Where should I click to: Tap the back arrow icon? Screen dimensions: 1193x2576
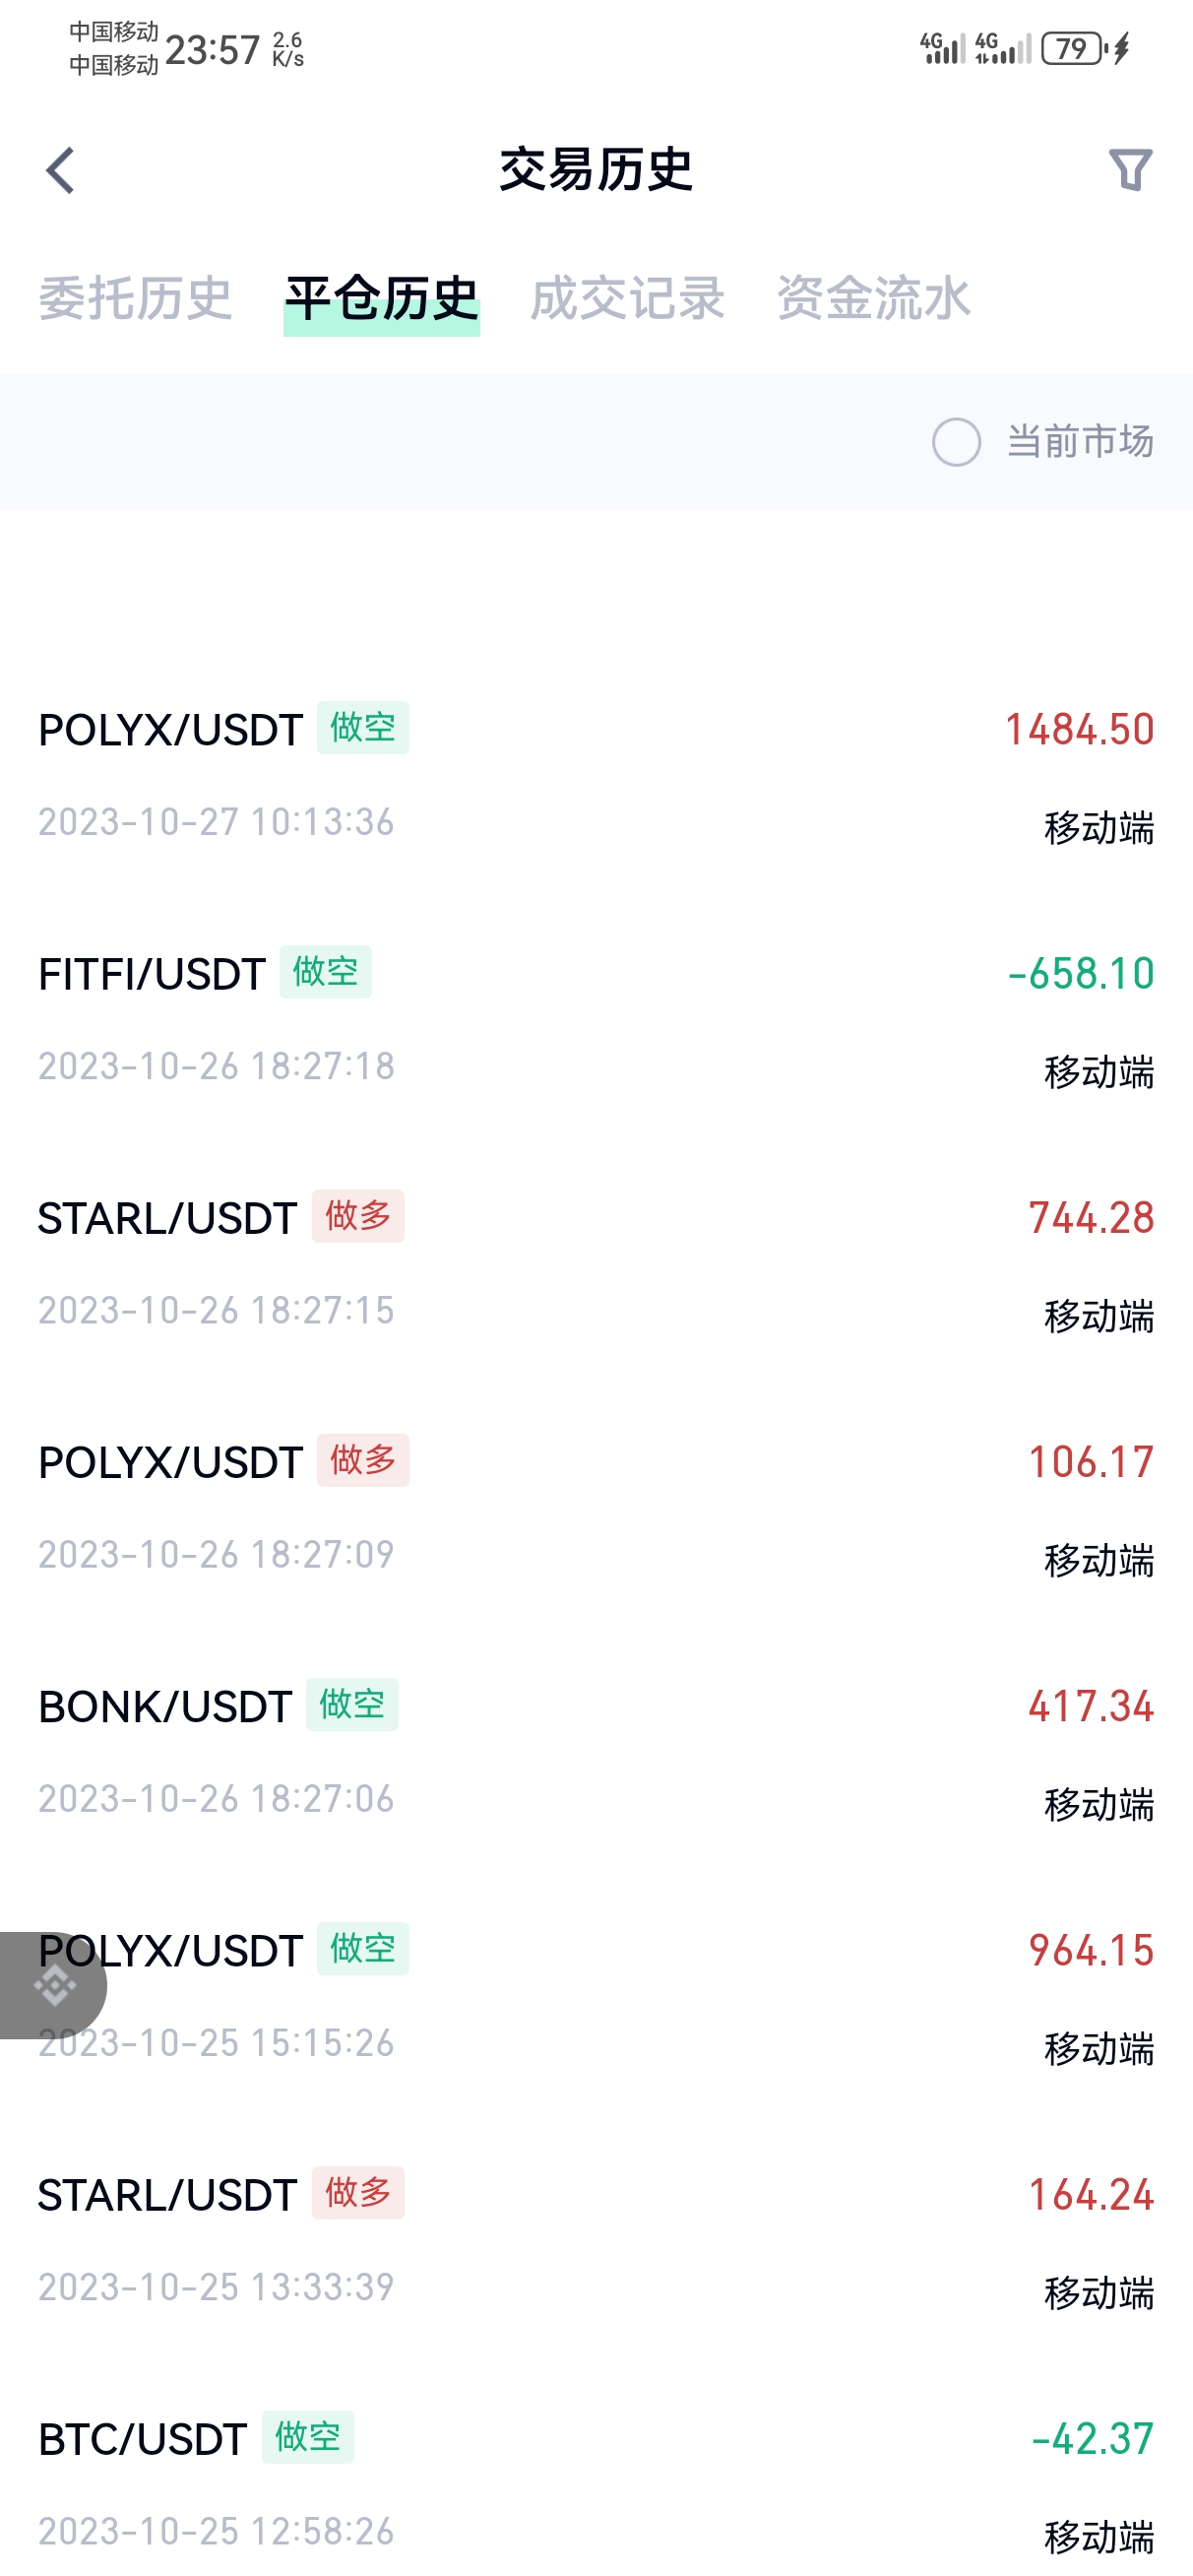60,170
